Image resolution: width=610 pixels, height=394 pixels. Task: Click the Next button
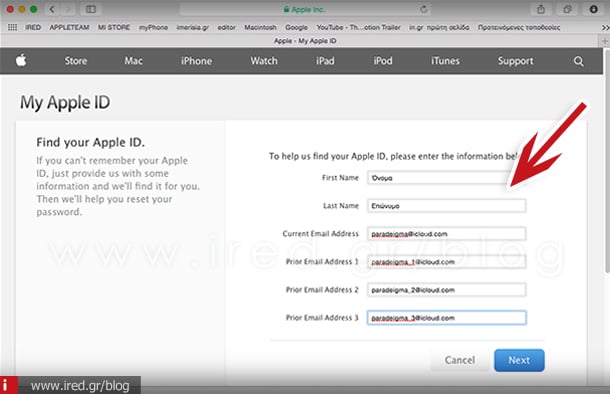point(519,360)
